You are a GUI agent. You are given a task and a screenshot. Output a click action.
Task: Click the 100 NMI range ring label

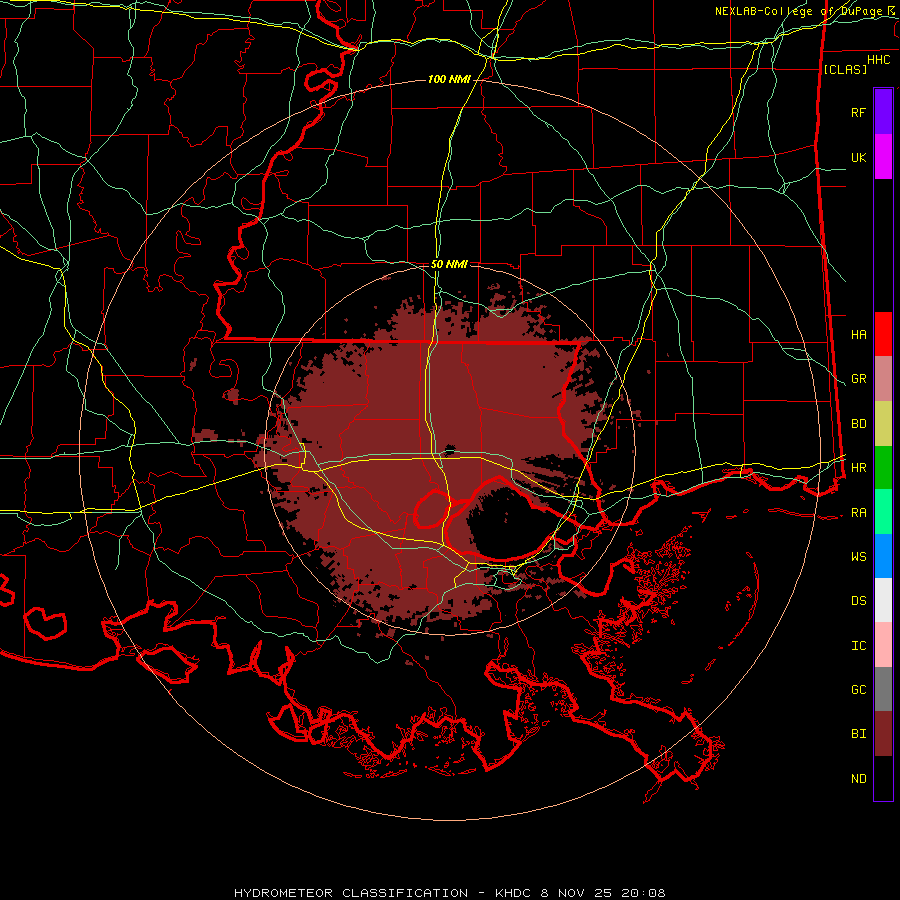coord(449,79)
